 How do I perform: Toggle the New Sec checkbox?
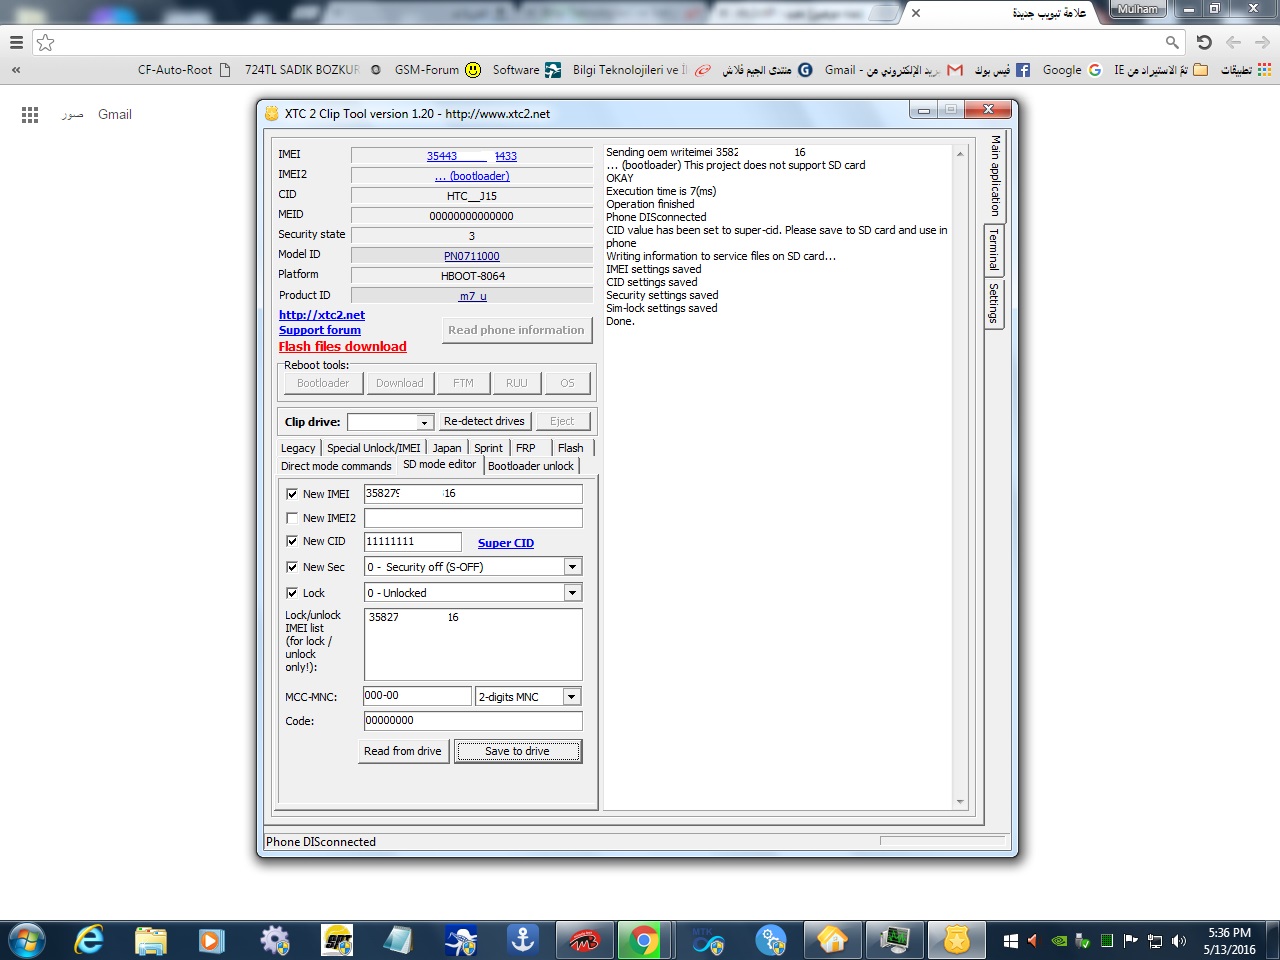pos(292,567)
